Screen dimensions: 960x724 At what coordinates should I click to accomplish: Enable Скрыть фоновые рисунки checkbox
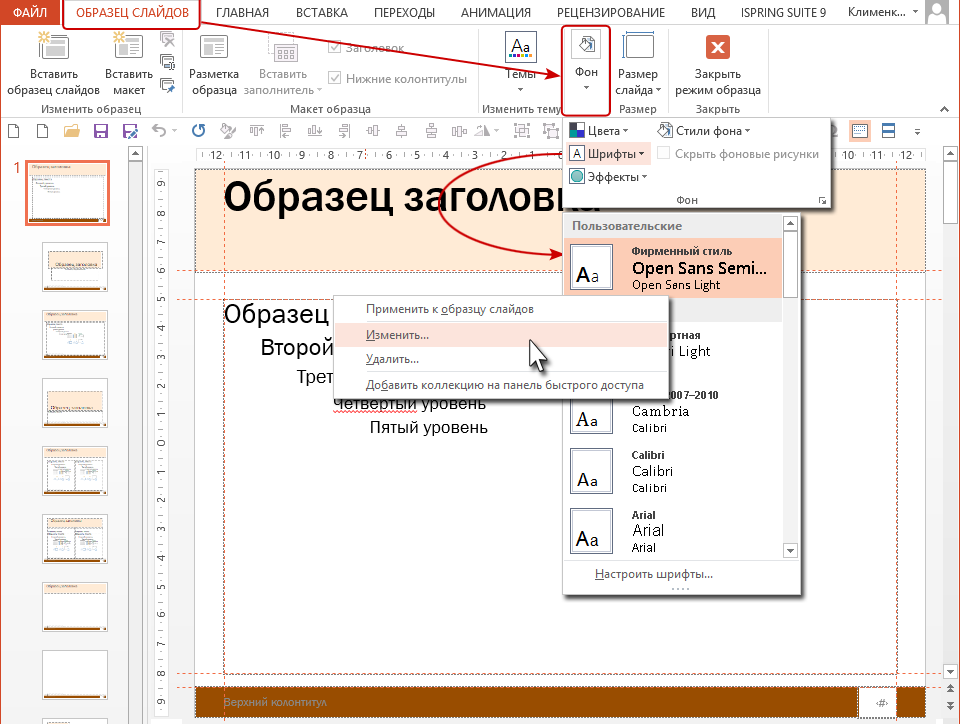click(x=663, y=154)
